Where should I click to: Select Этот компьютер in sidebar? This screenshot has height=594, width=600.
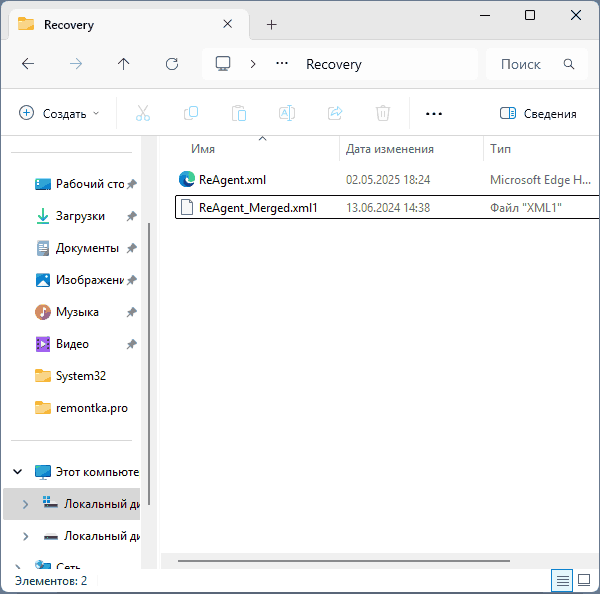click(87, 472)
